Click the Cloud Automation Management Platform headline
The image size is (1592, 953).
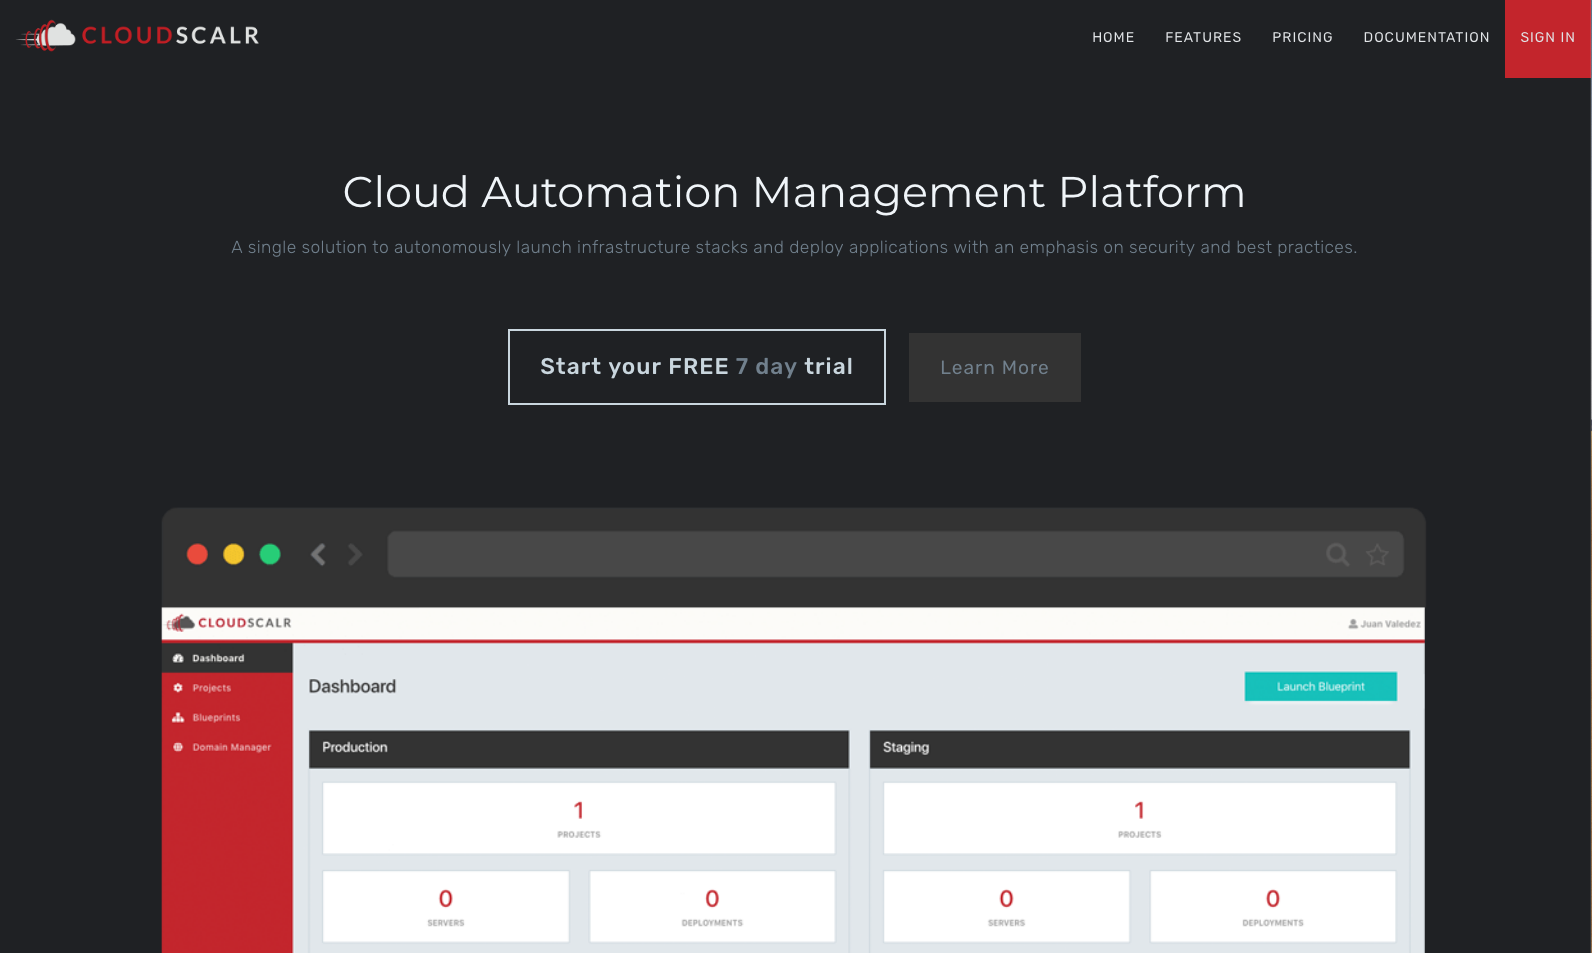(x=794, y=192)
